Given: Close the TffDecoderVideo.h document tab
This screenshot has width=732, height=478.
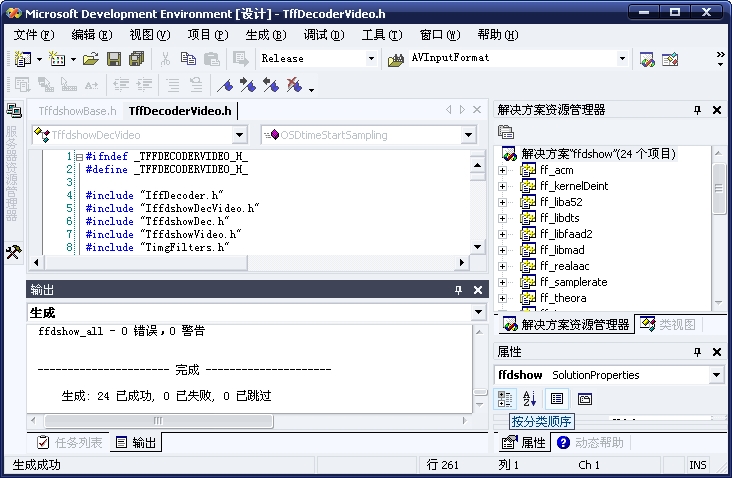Looking at the screenshot, I should [477, 110].
